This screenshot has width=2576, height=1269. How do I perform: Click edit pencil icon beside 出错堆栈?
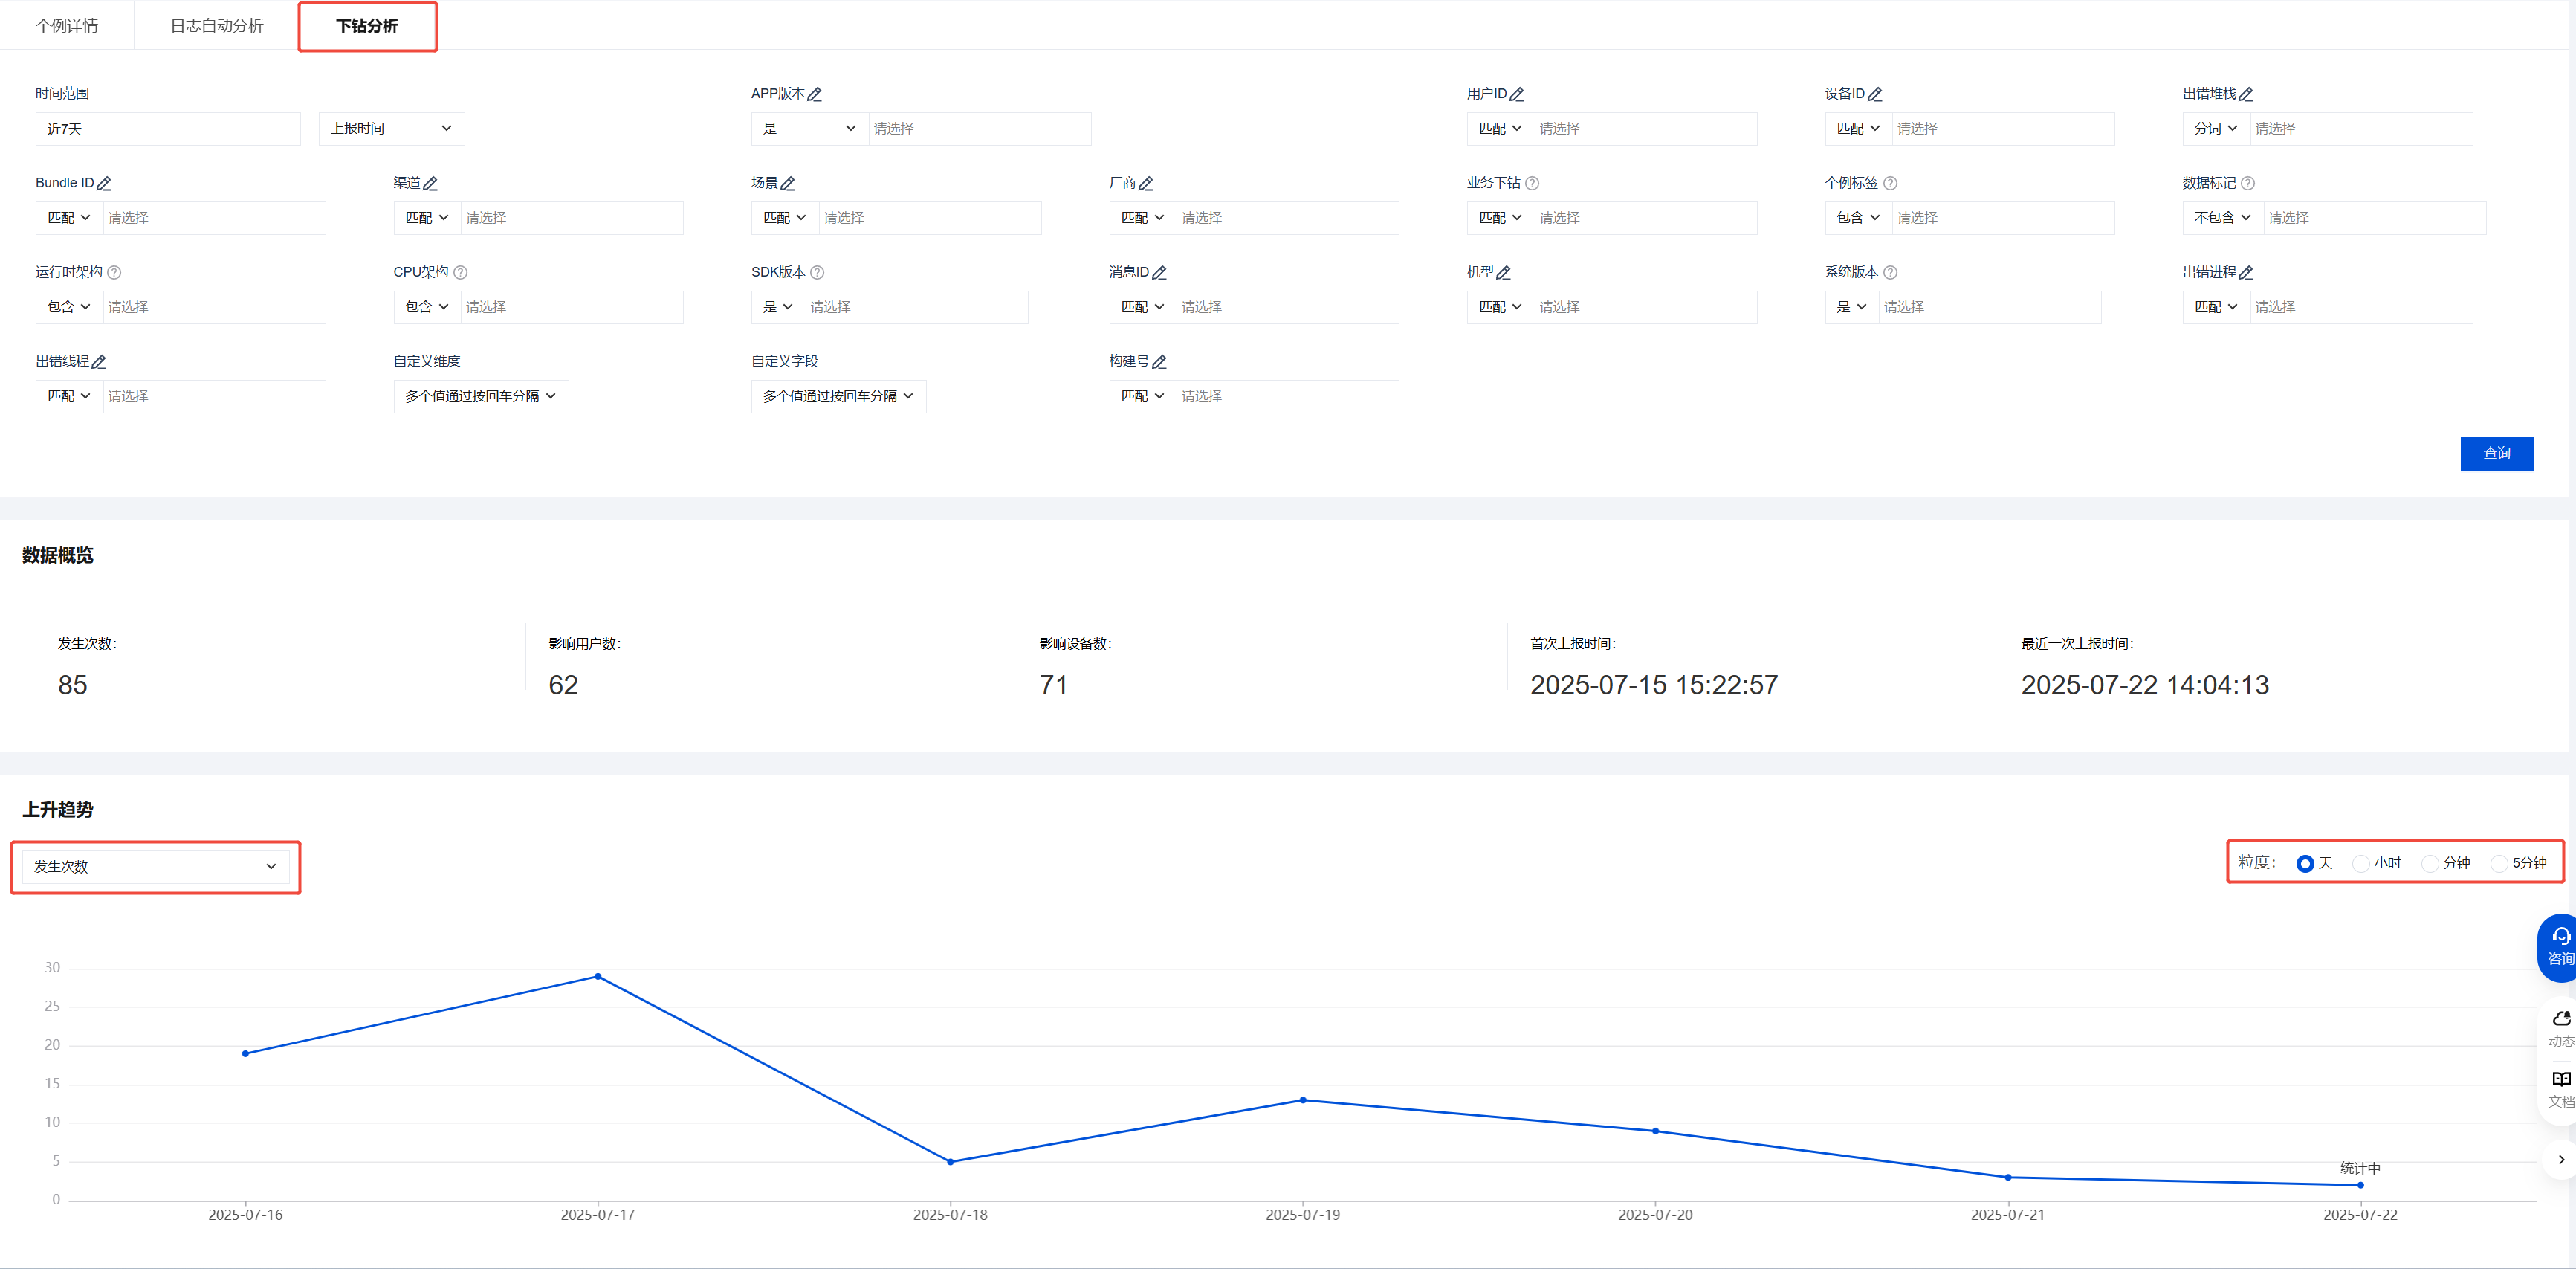(x=2245, y=94)
